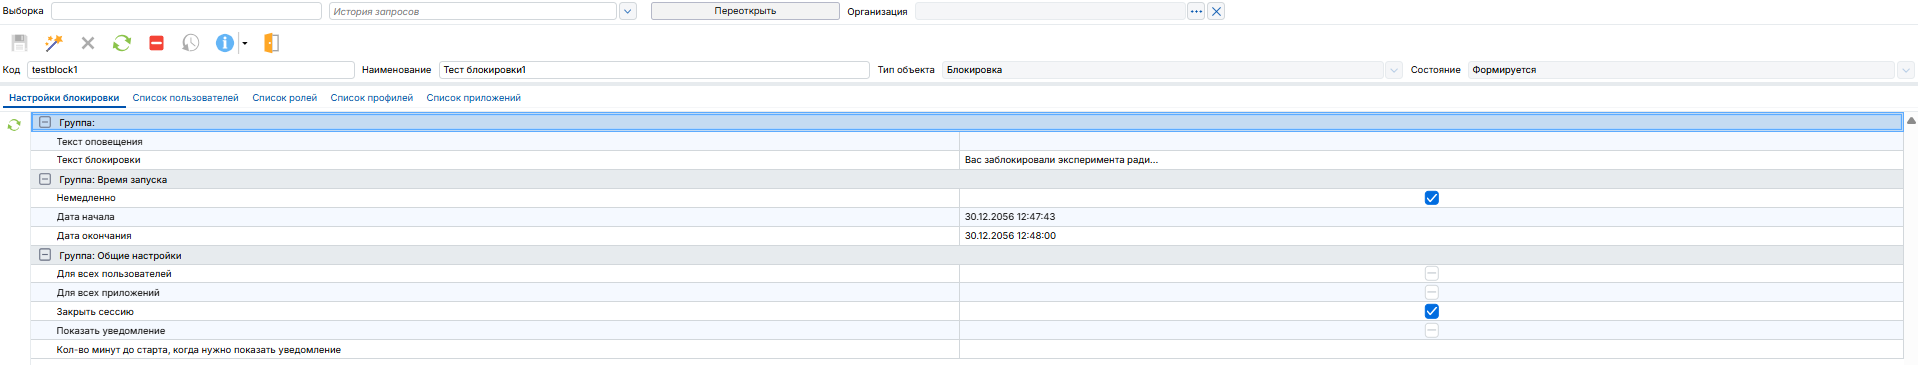Screen dimensions: 1918x365
Task: Select the Дата начала row label
Action: pyautogui.click(x=85, y=217)
